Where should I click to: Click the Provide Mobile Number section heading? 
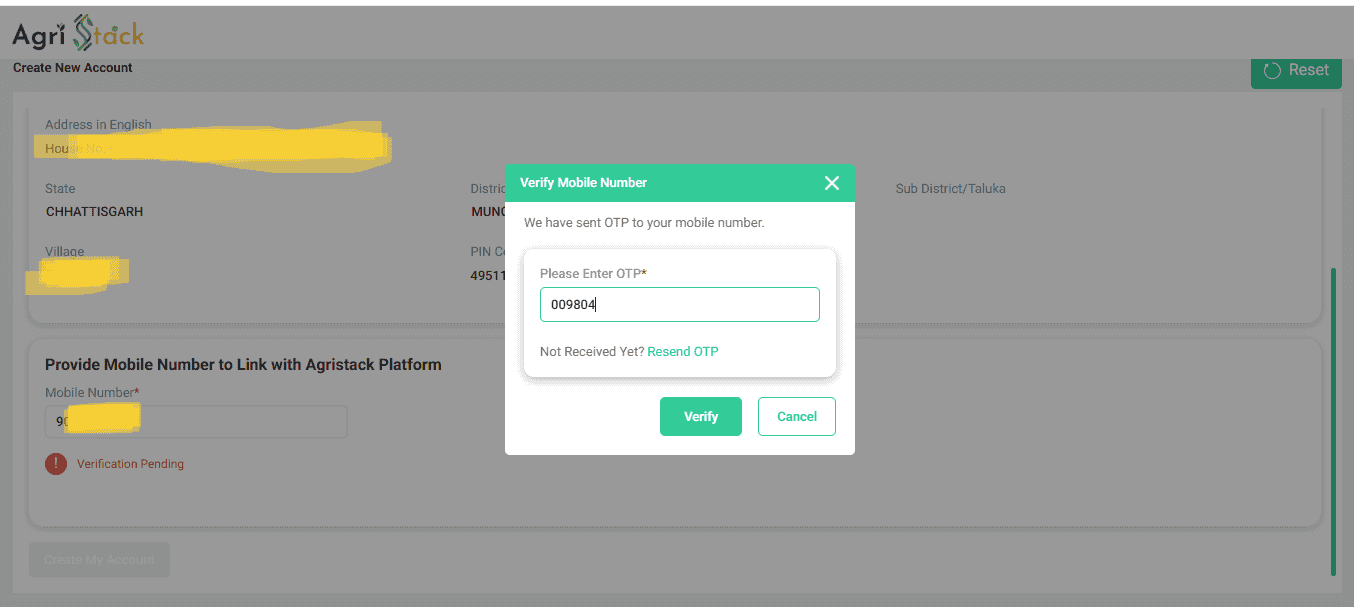(x=243, y=365)
